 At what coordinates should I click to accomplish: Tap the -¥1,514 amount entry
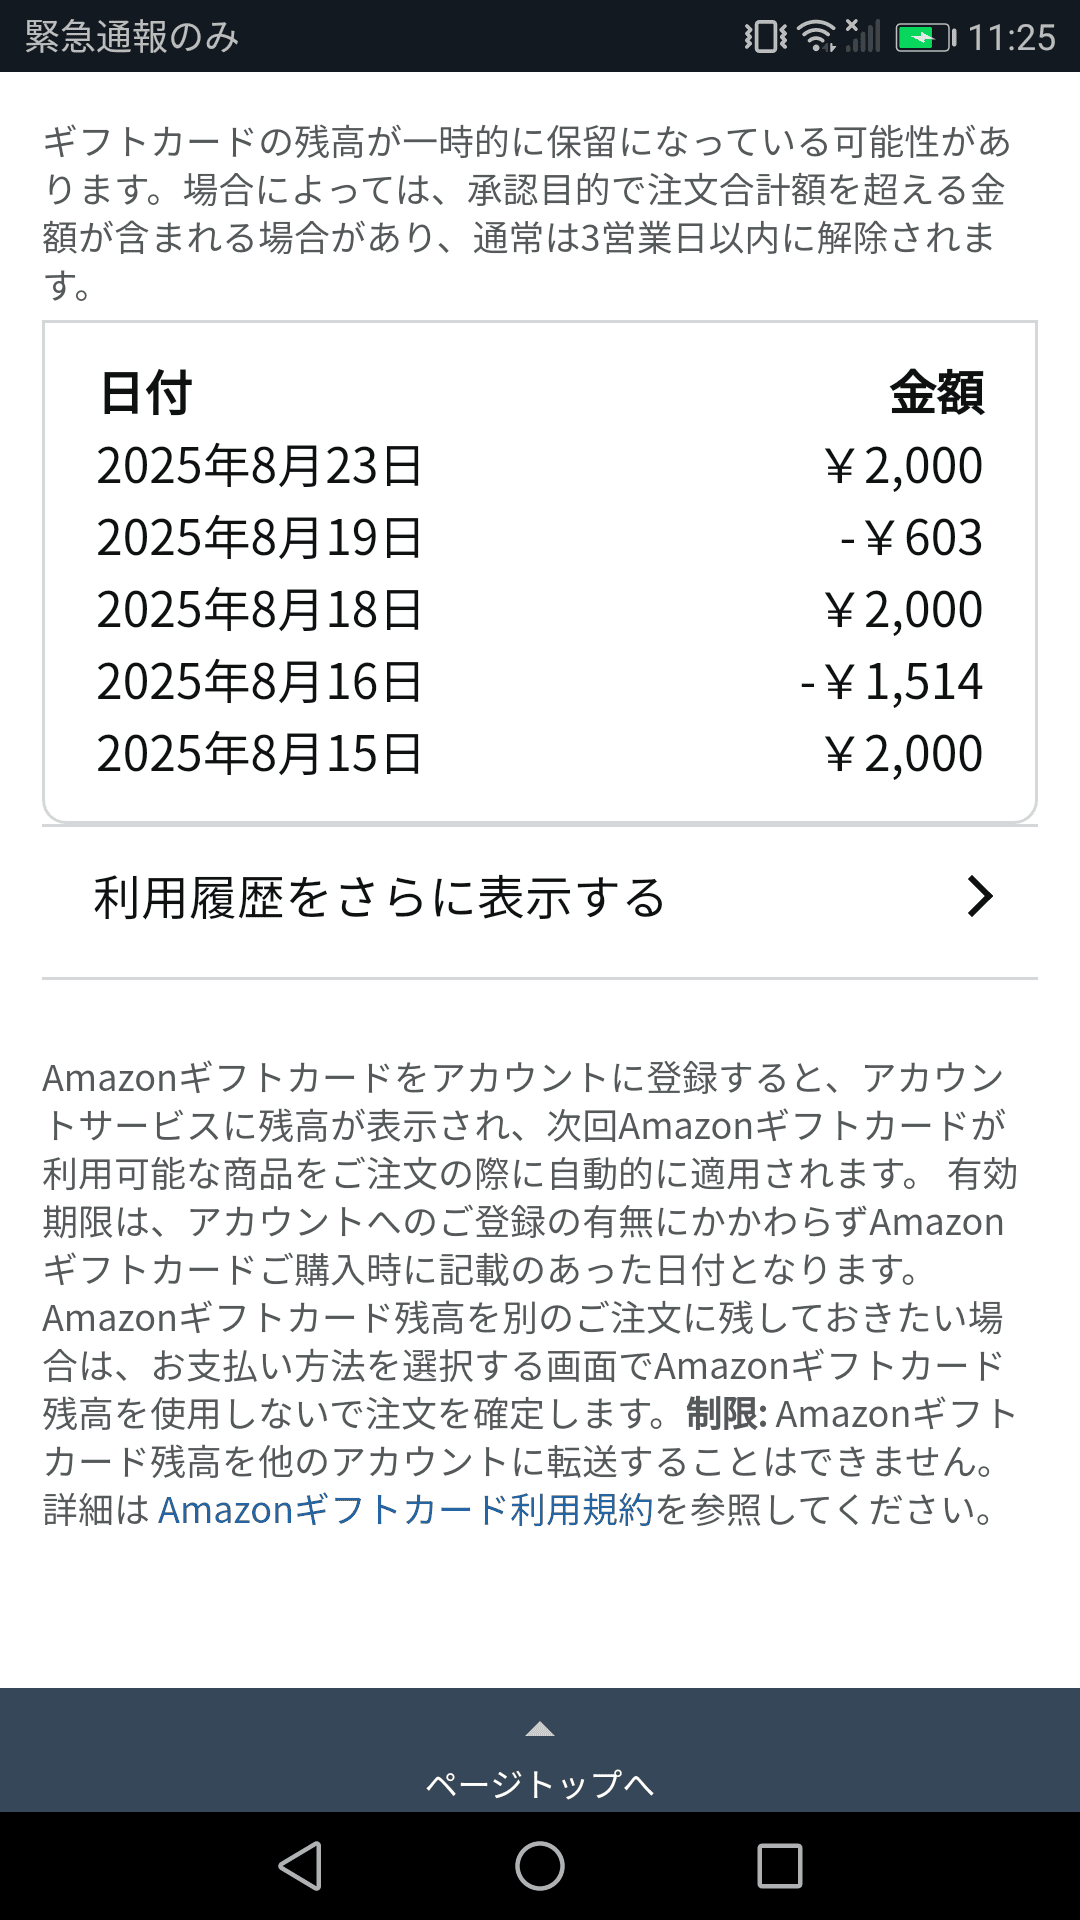point(892,682)
